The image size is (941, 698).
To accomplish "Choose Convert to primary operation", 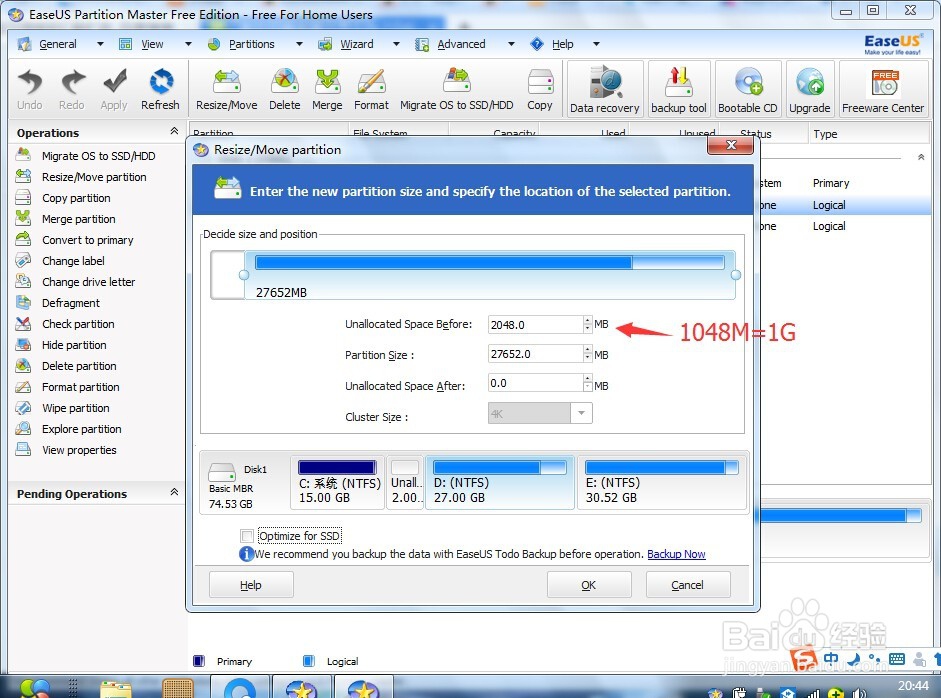I will (x=74, y=240).
